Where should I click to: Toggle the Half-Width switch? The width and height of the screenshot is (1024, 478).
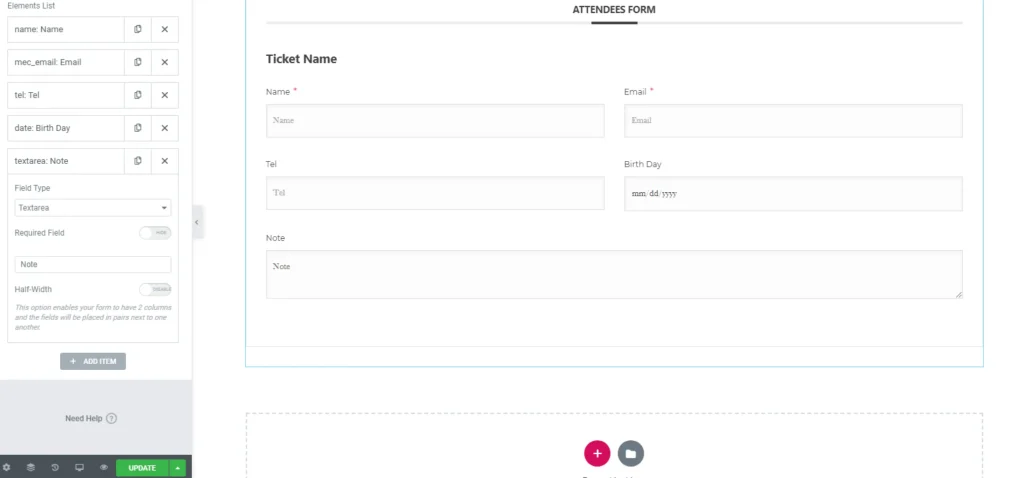(x=155, y=289)
